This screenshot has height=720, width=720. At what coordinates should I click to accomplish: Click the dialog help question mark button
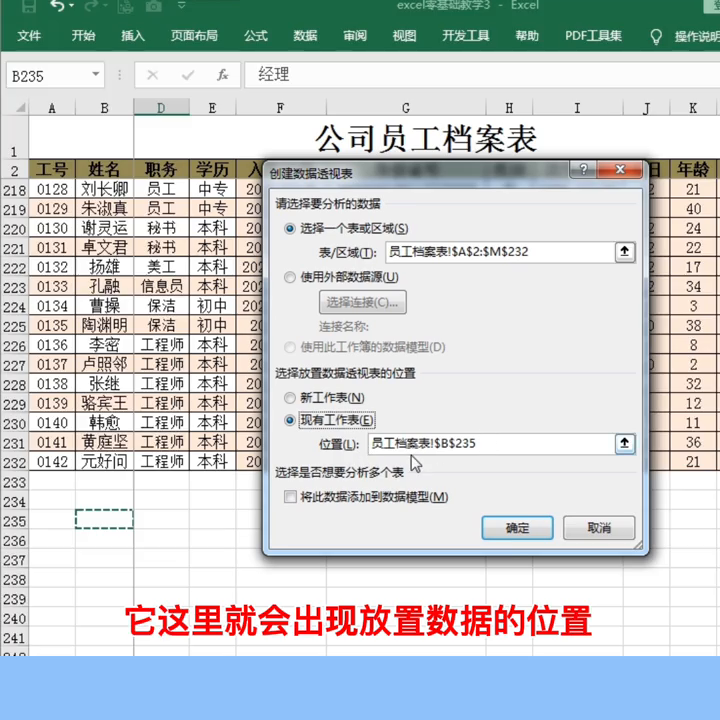pyautogui.click(x=583, y=169)
